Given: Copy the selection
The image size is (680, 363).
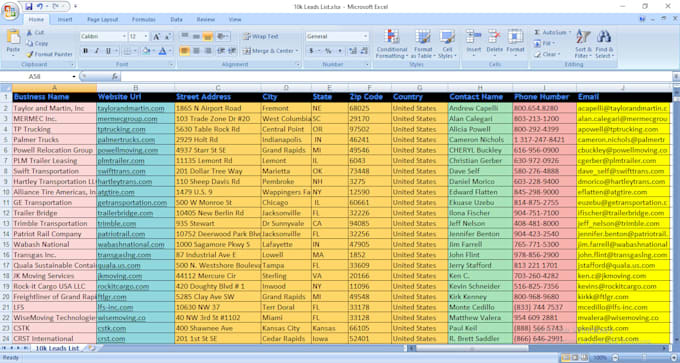Looking at the screenshot, I should 37,43.
